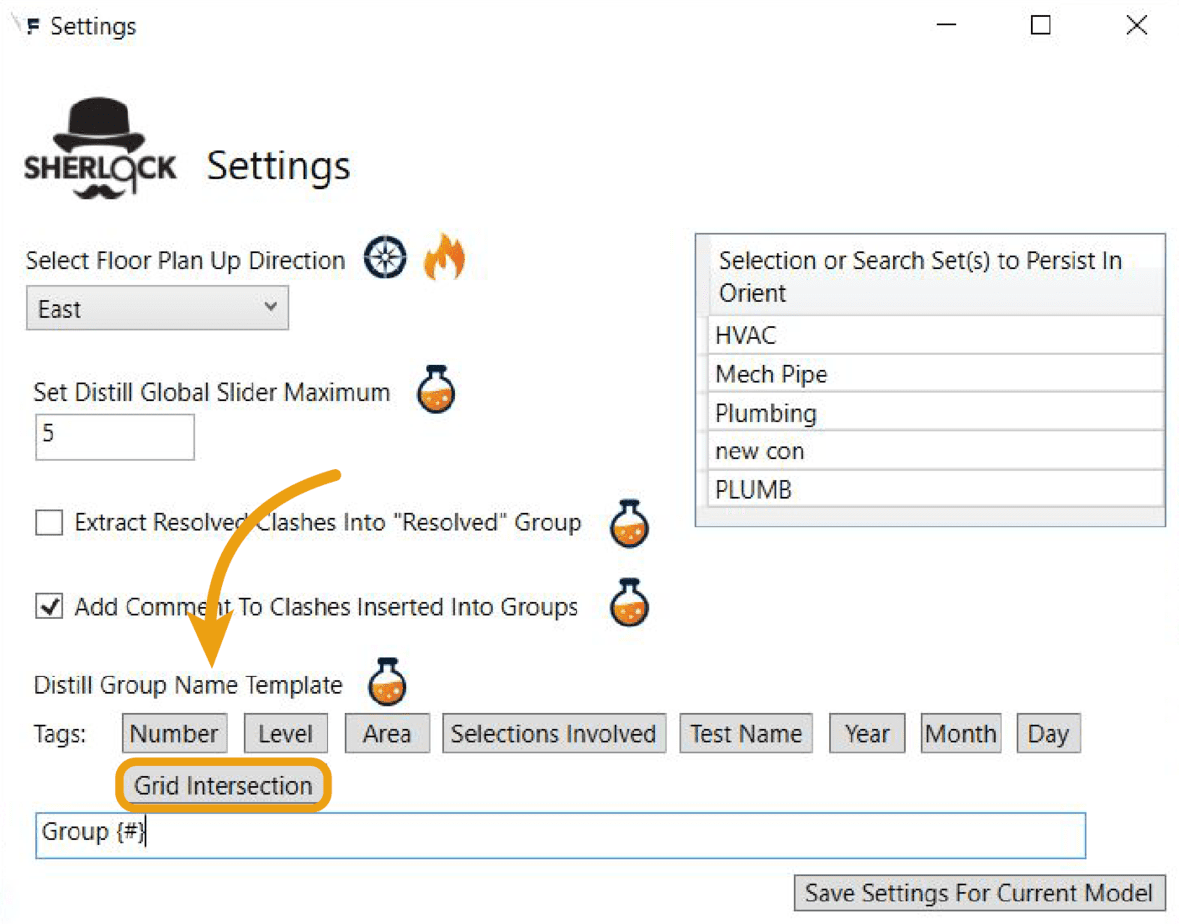The image size is (1179, 924).
Task: Uncheck Add Comment To Clashes Inserted Into Groups
Action: tap(49, 606)
